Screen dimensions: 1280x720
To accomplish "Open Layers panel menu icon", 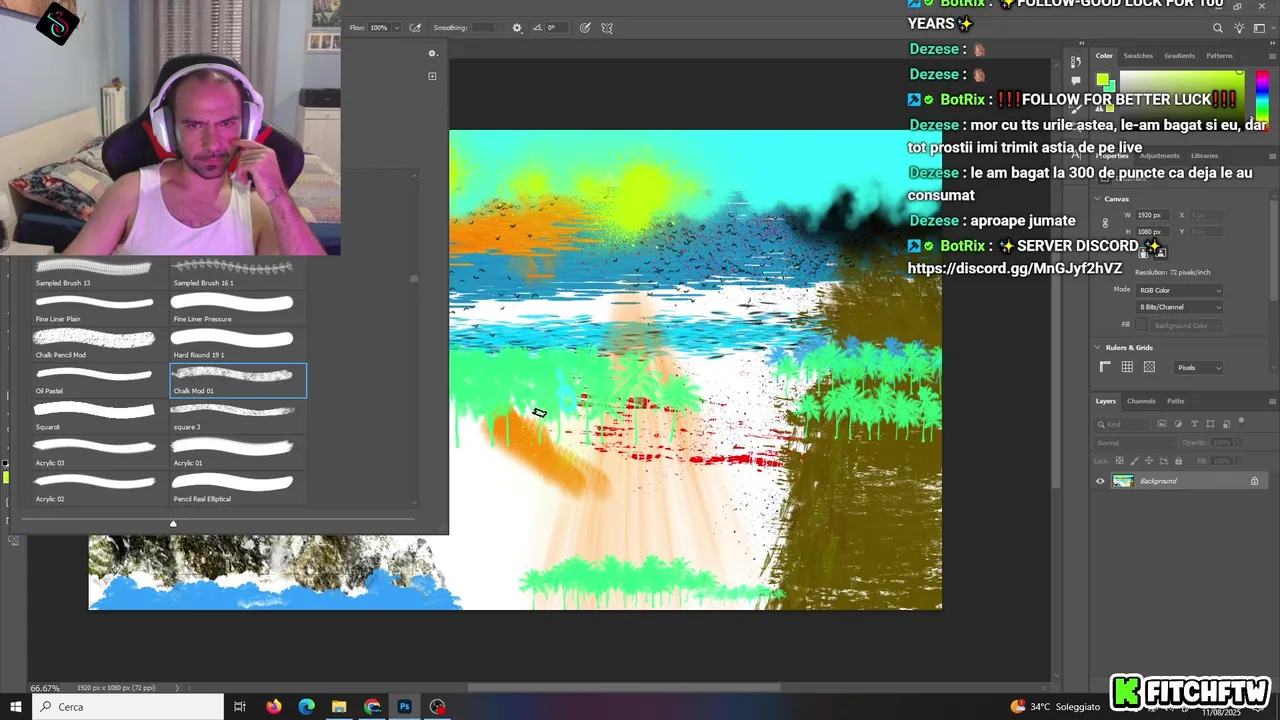I will 1272,401.
